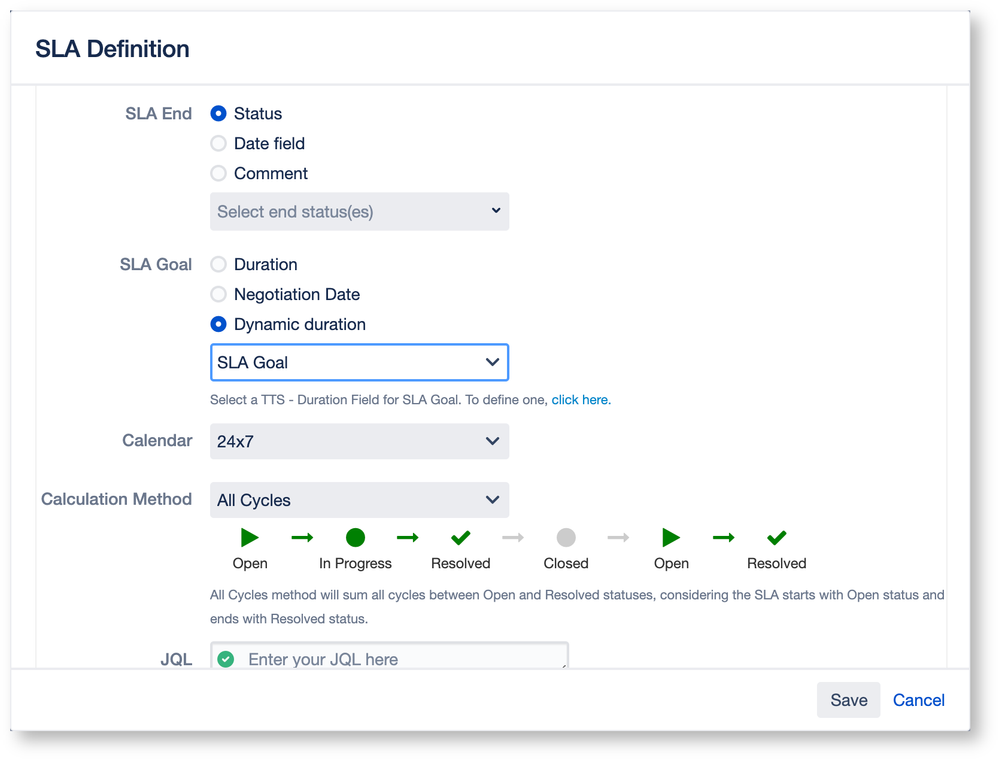Select the Status radio for SLA End
The image size is (999, 760).
pos(218,114)
